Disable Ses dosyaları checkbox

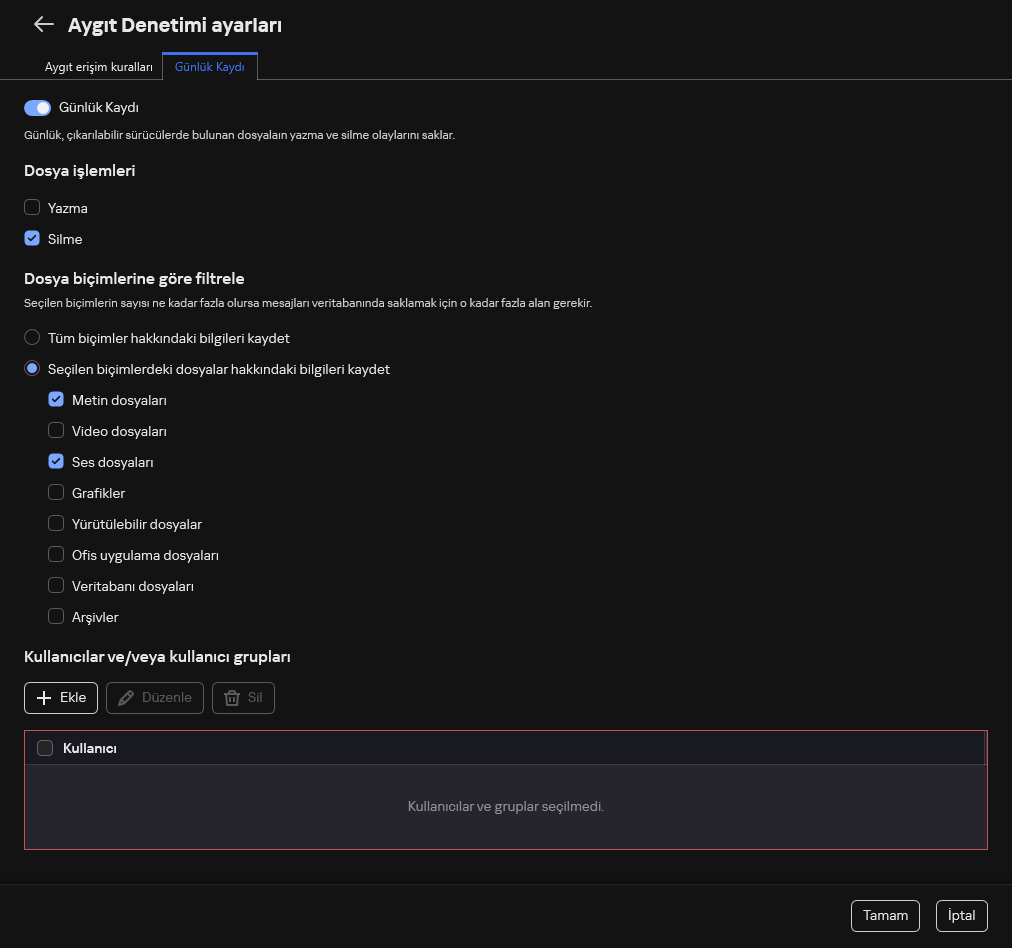(56, 462)
